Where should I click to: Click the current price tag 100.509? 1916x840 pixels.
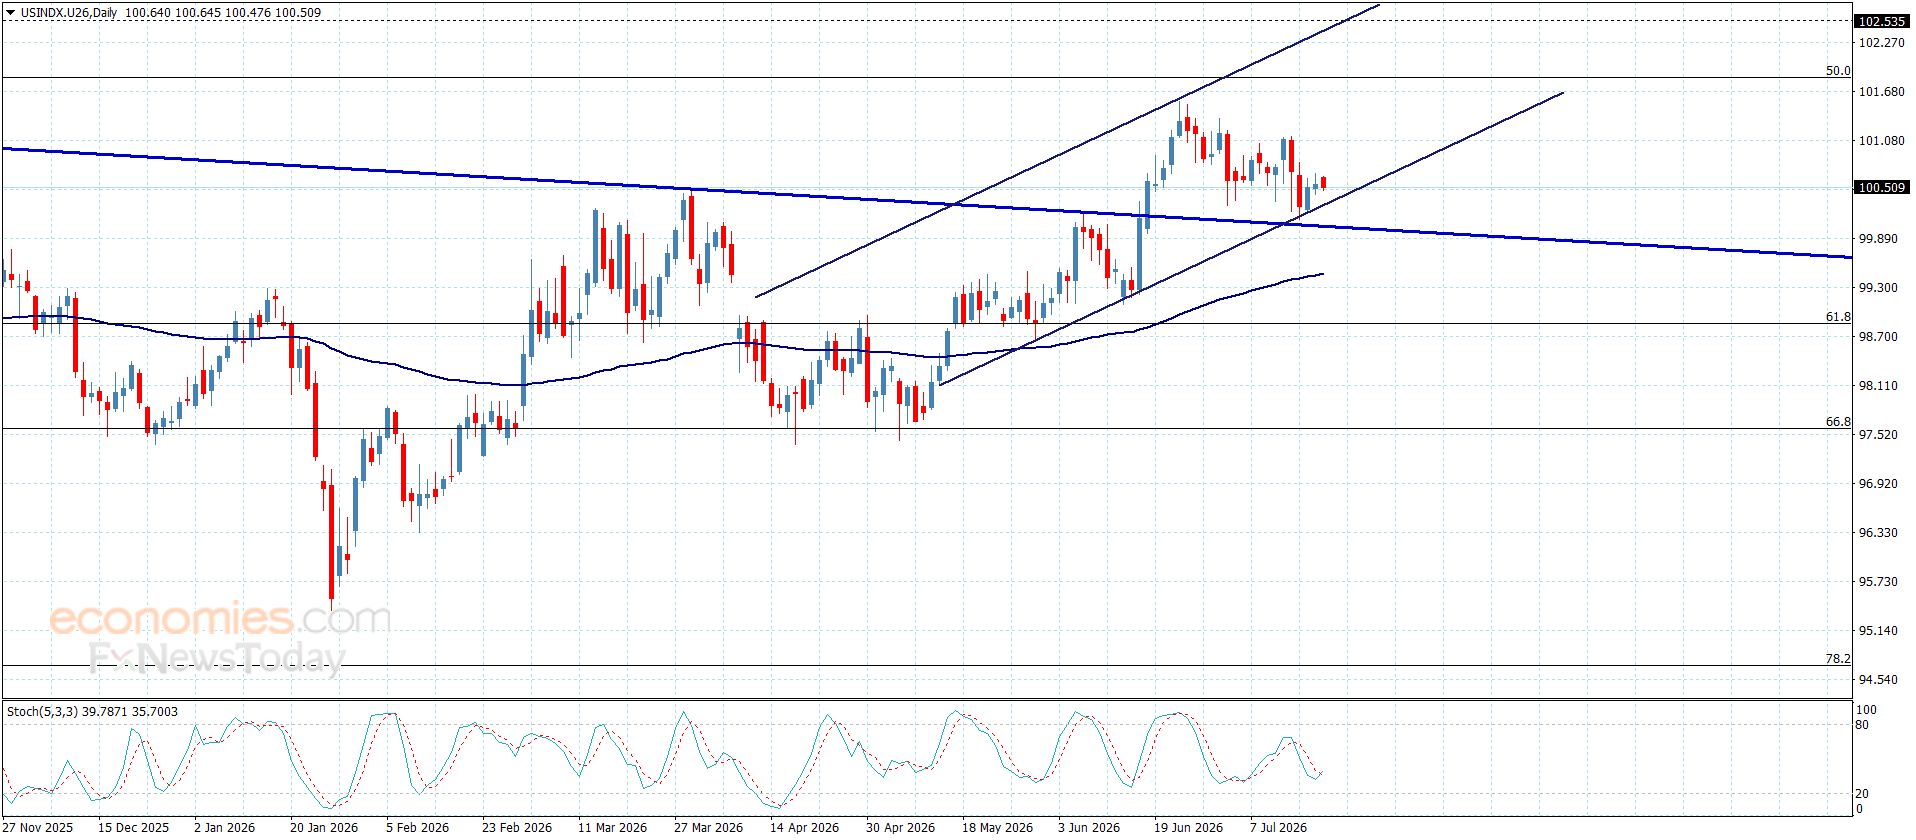[x=1881, y=188]
